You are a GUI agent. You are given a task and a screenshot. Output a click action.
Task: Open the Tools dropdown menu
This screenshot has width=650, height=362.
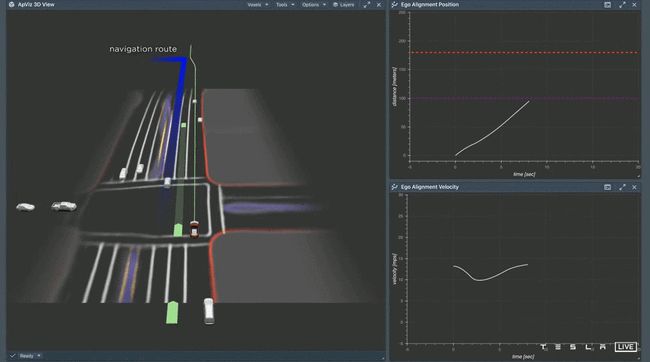[x=285, y=5]
